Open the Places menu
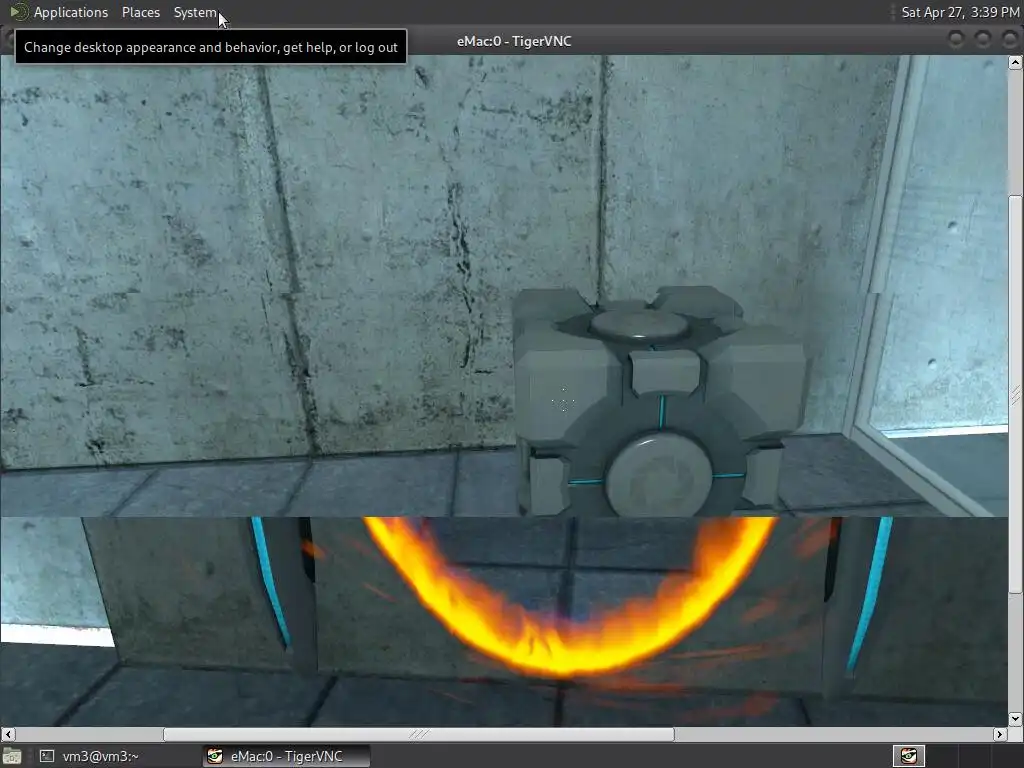 pyautogui.click(x=140, y=12)
